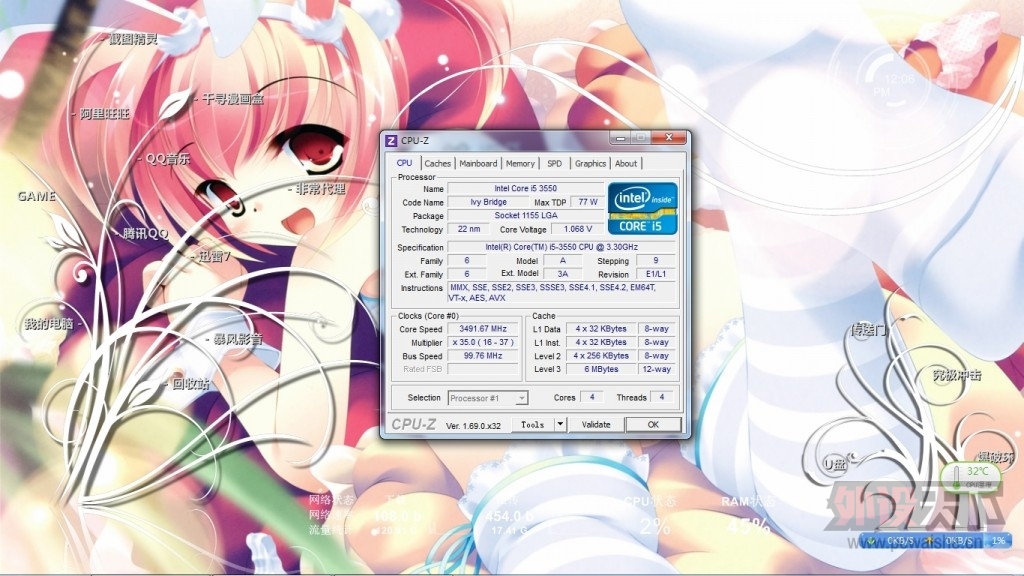Screen dimensions: 1024x576
Task: Click the 4 x 256 KBytes Level 2 value
Action: 601,356
